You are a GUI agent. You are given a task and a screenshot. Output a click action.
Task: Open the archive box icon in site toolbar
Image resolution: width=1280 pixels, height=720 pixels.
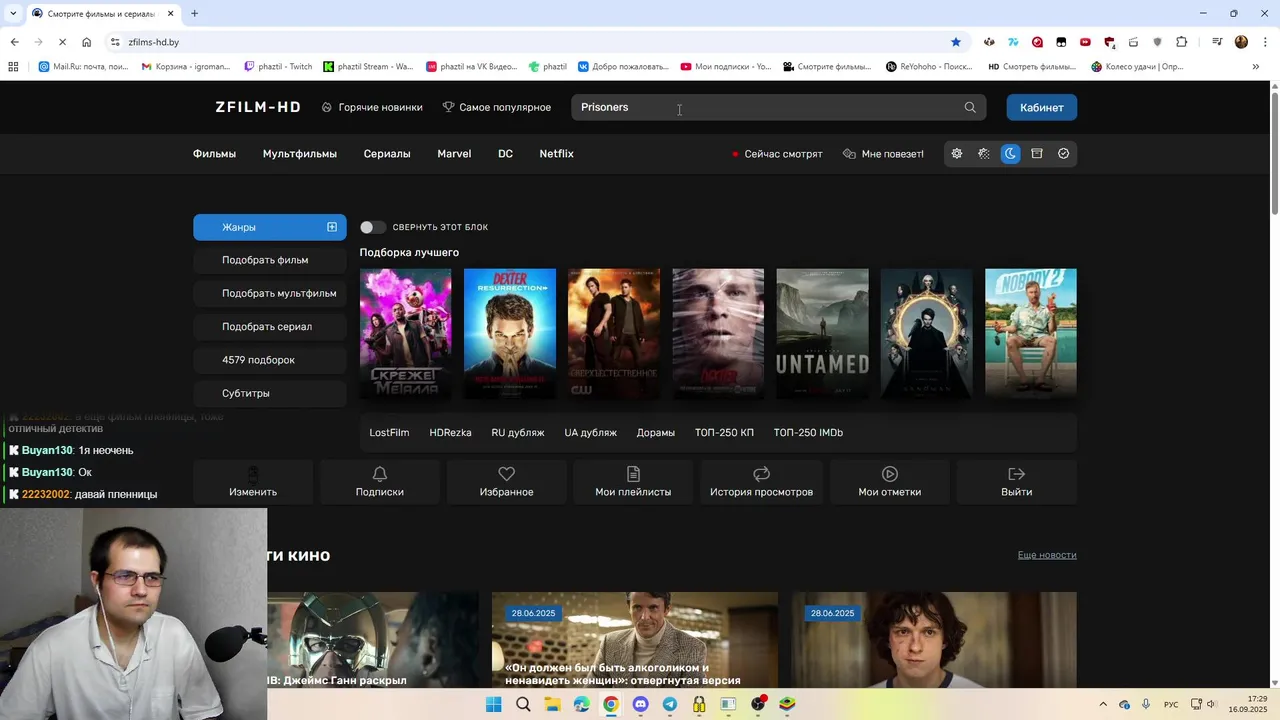point(1037,154)
